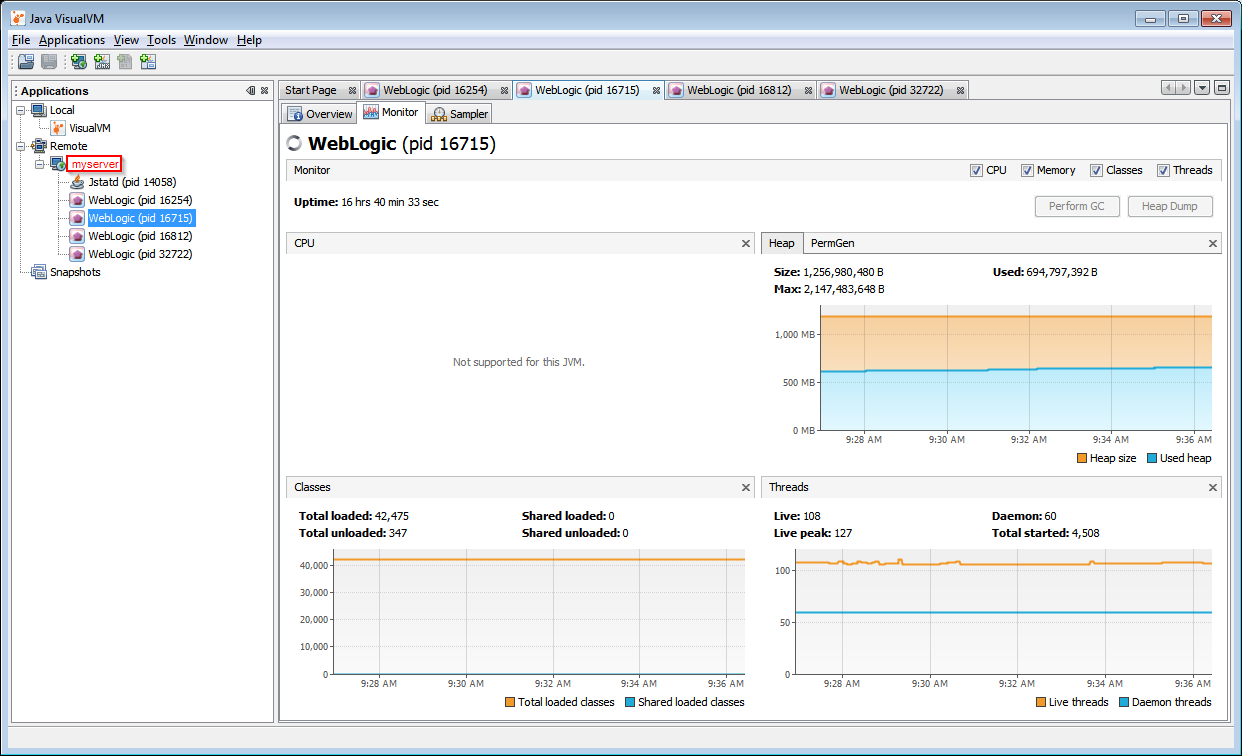The image size is (1242, 756).
Task: Minimize the Applications panel with its slide icon
Action: (250, 90)
